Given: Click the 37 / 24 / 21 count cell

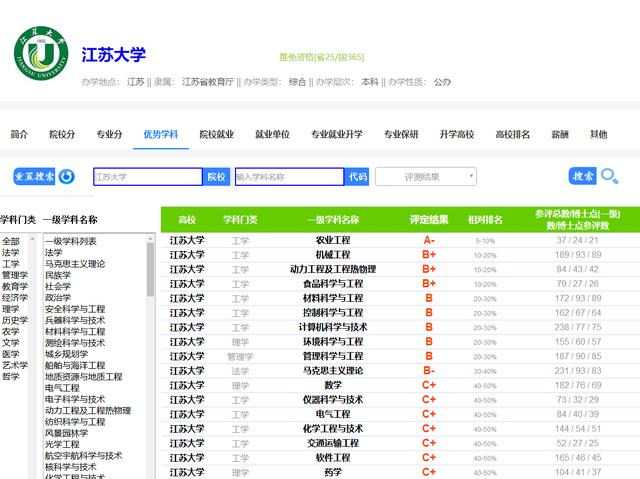Looking at the screenshot, I should click(x=578, y=240).
